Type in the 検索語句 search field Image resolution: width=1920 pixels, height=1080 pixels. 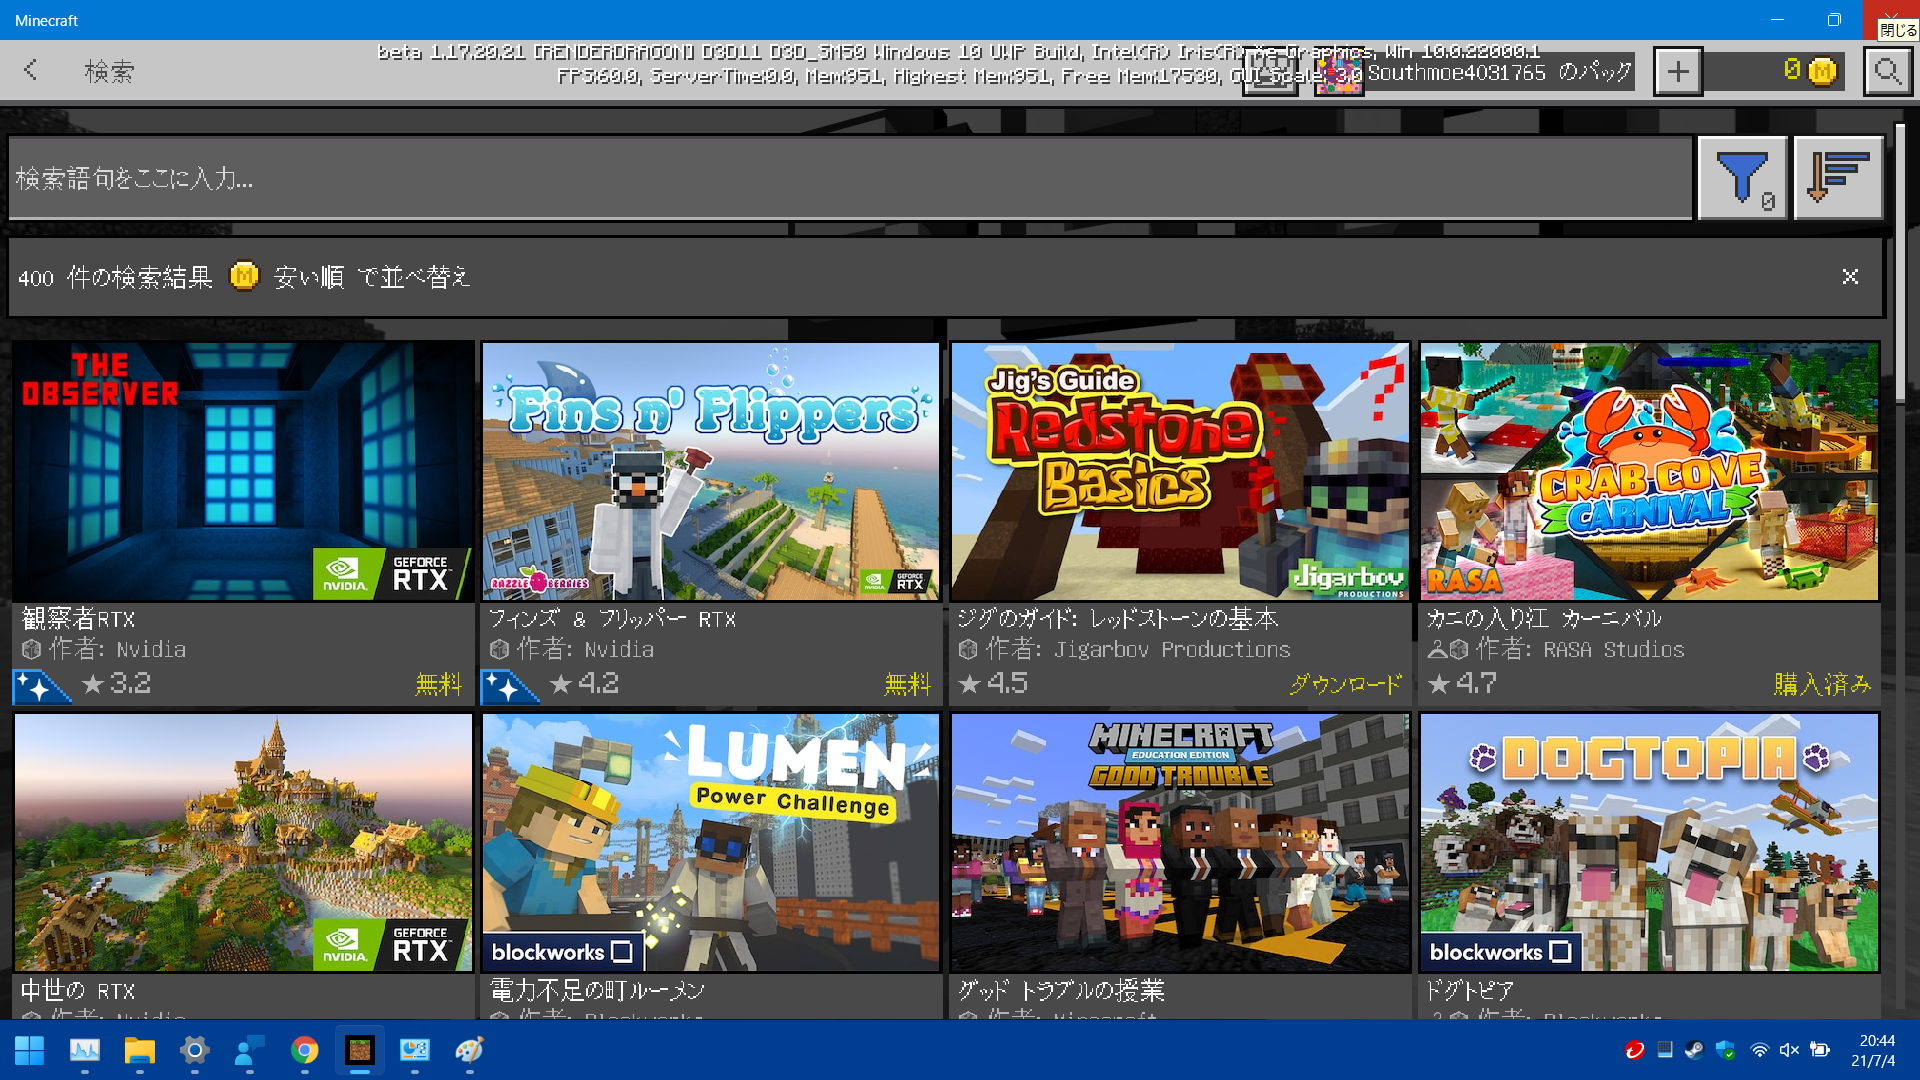(x=850, y=178)
